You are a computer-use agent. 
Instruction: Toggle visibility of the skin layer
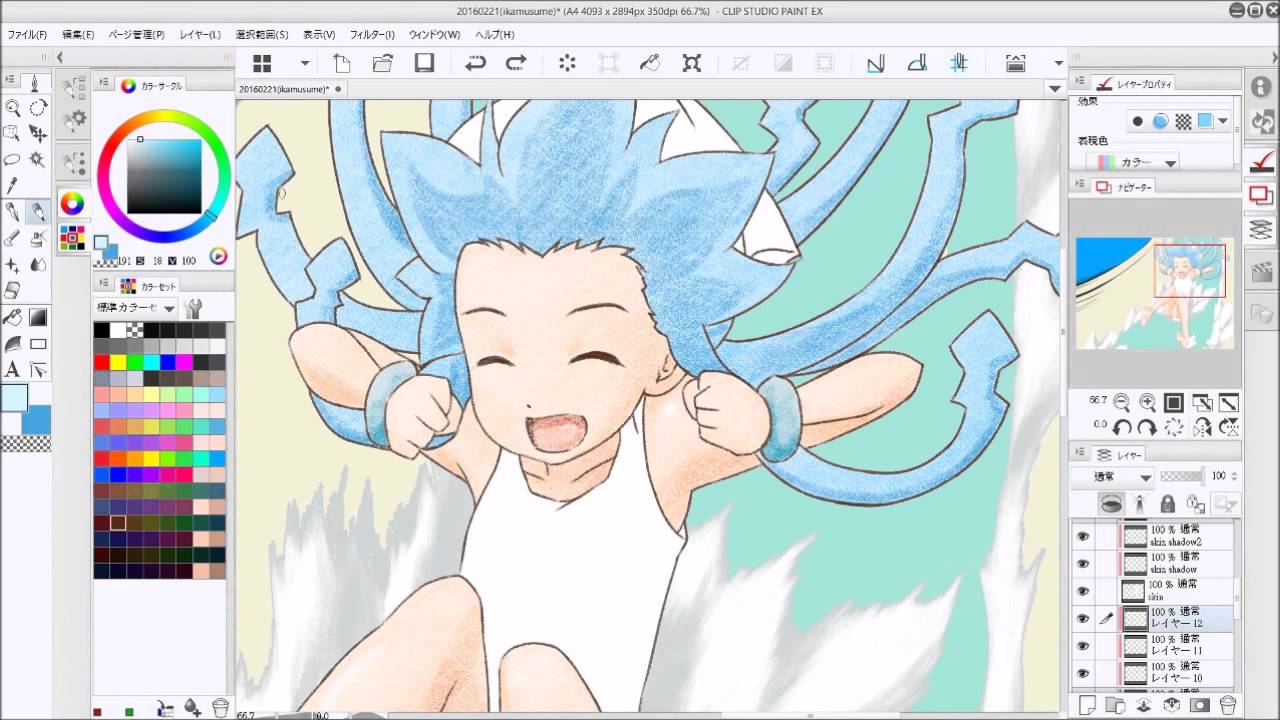[1082, 591]
